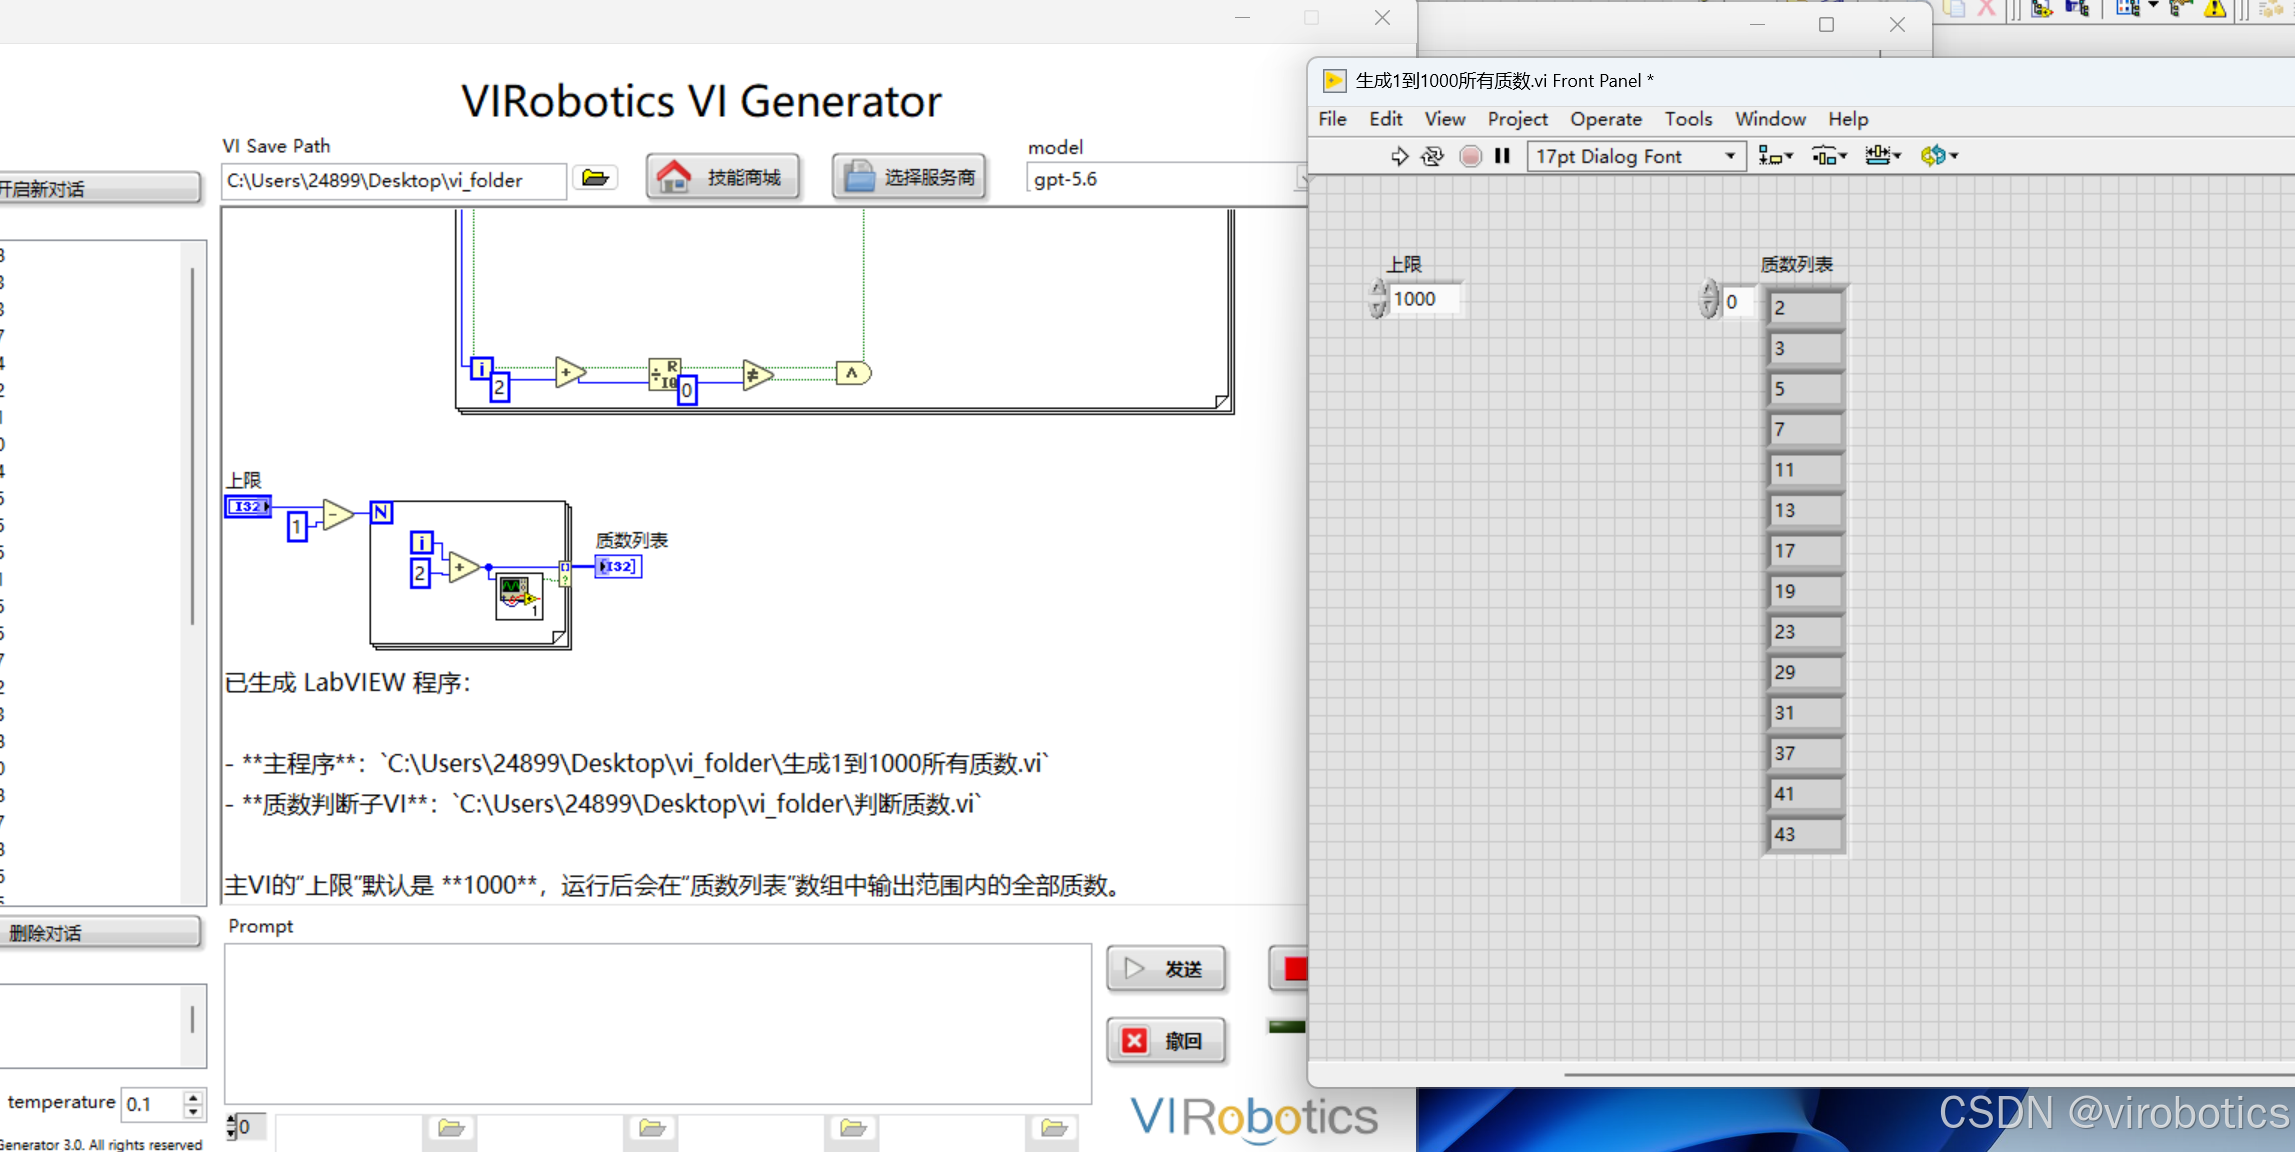Click the second attachment folder icon below Prompt
The image size is (2295, 1152).
(652, 1129)
